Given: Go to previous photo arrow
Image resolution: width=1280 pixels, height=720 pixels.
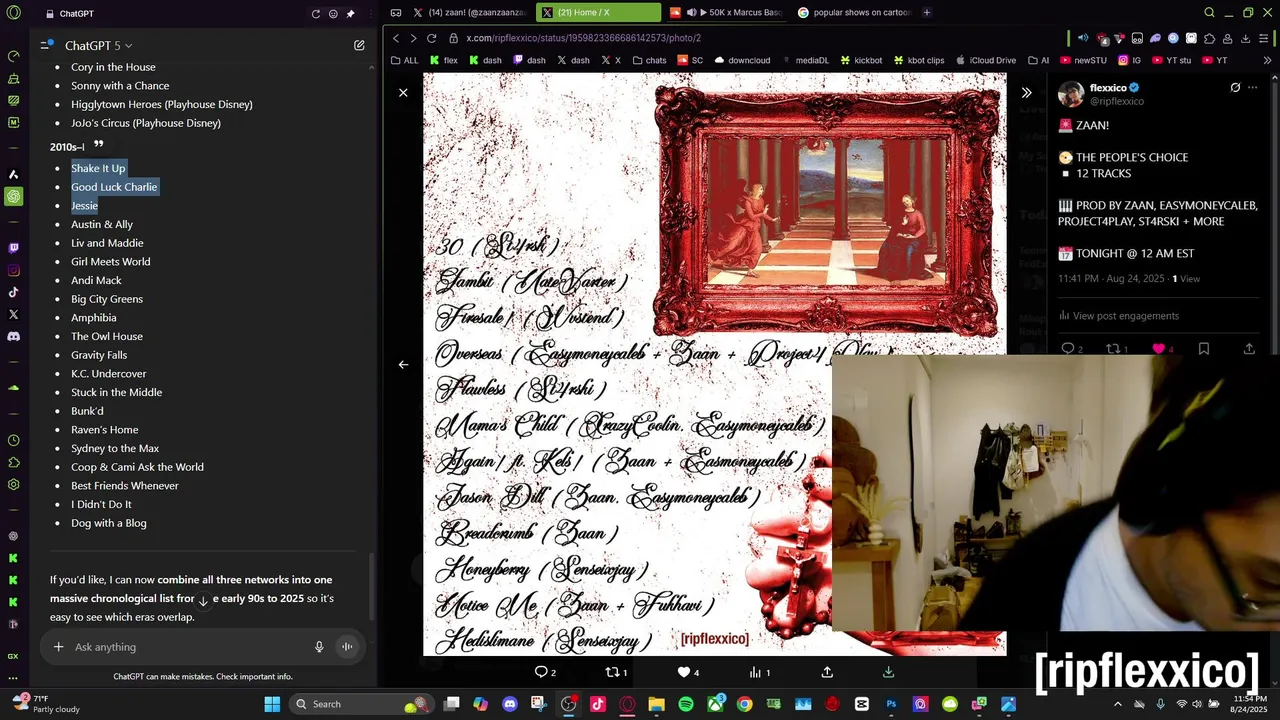Looking at the screenshot, I should pos(403,365).
